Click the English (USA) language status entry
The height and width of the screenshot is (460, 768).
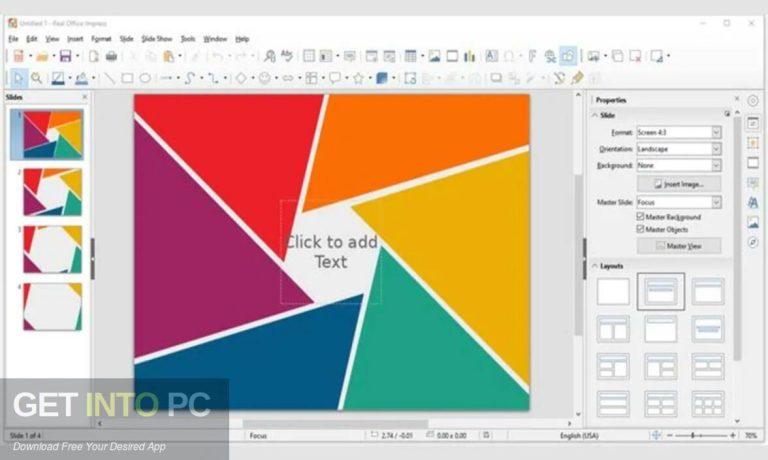pyautogui.click(x=579, y=435)
